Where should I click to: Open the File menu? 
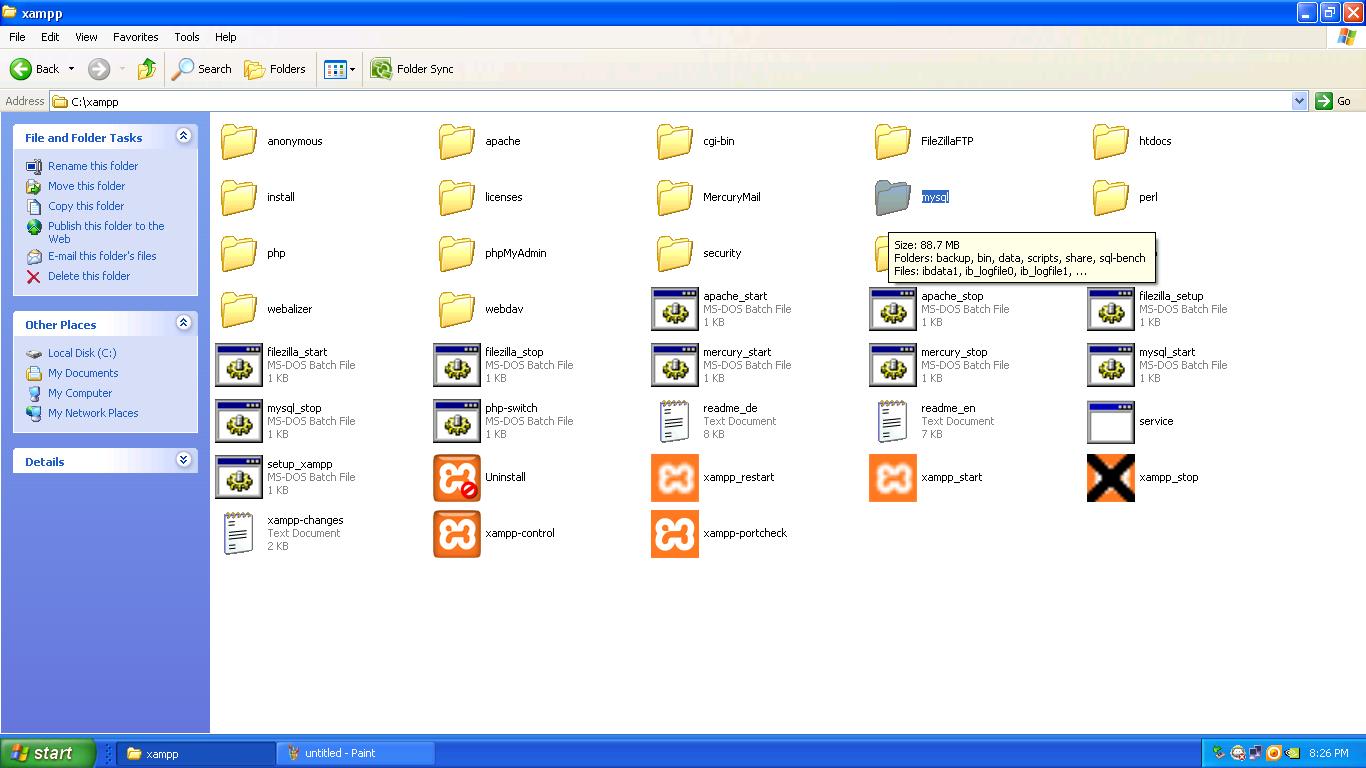17,37
